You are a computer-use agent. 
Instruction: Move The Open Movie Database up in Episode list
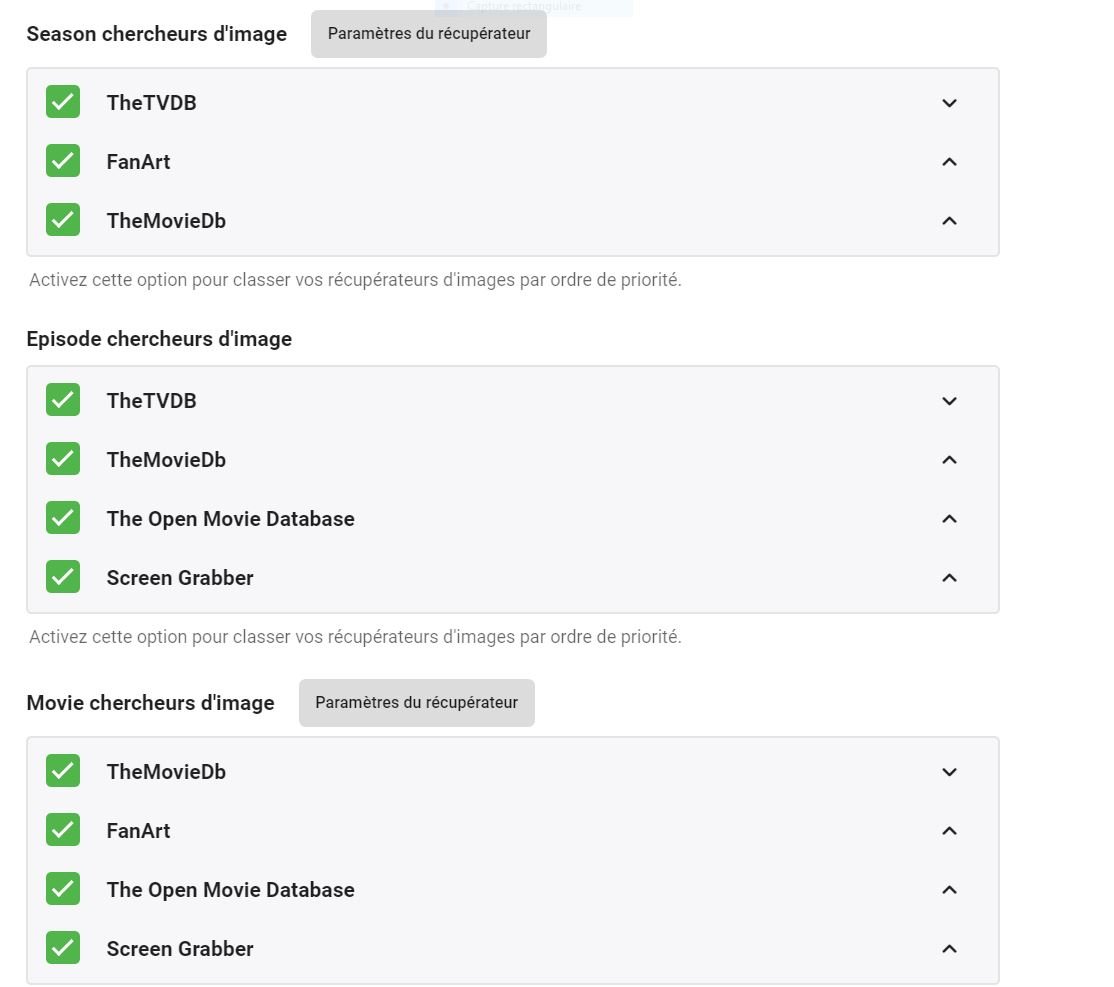click(x=949, y=519)
